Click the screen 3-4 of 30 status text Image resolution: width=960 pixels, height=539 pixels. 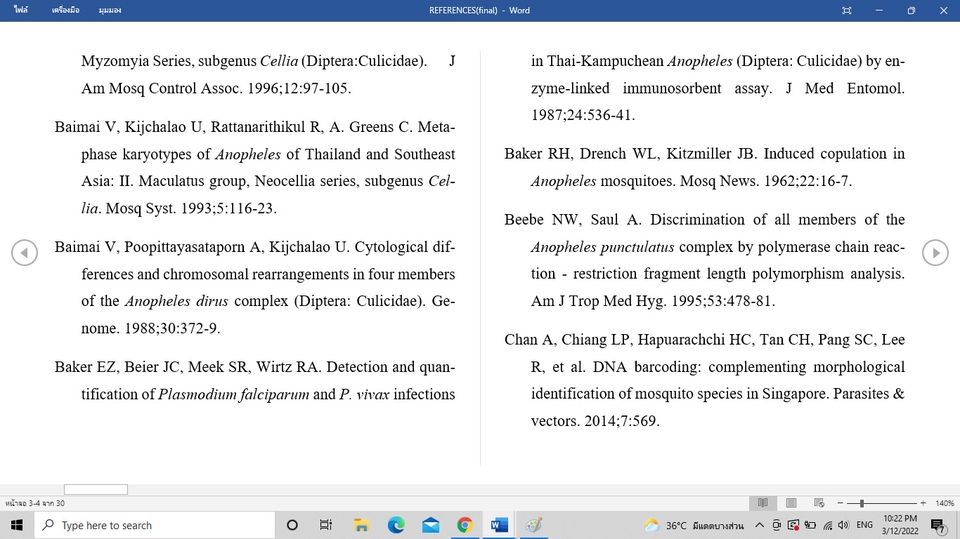click(35, 503)
